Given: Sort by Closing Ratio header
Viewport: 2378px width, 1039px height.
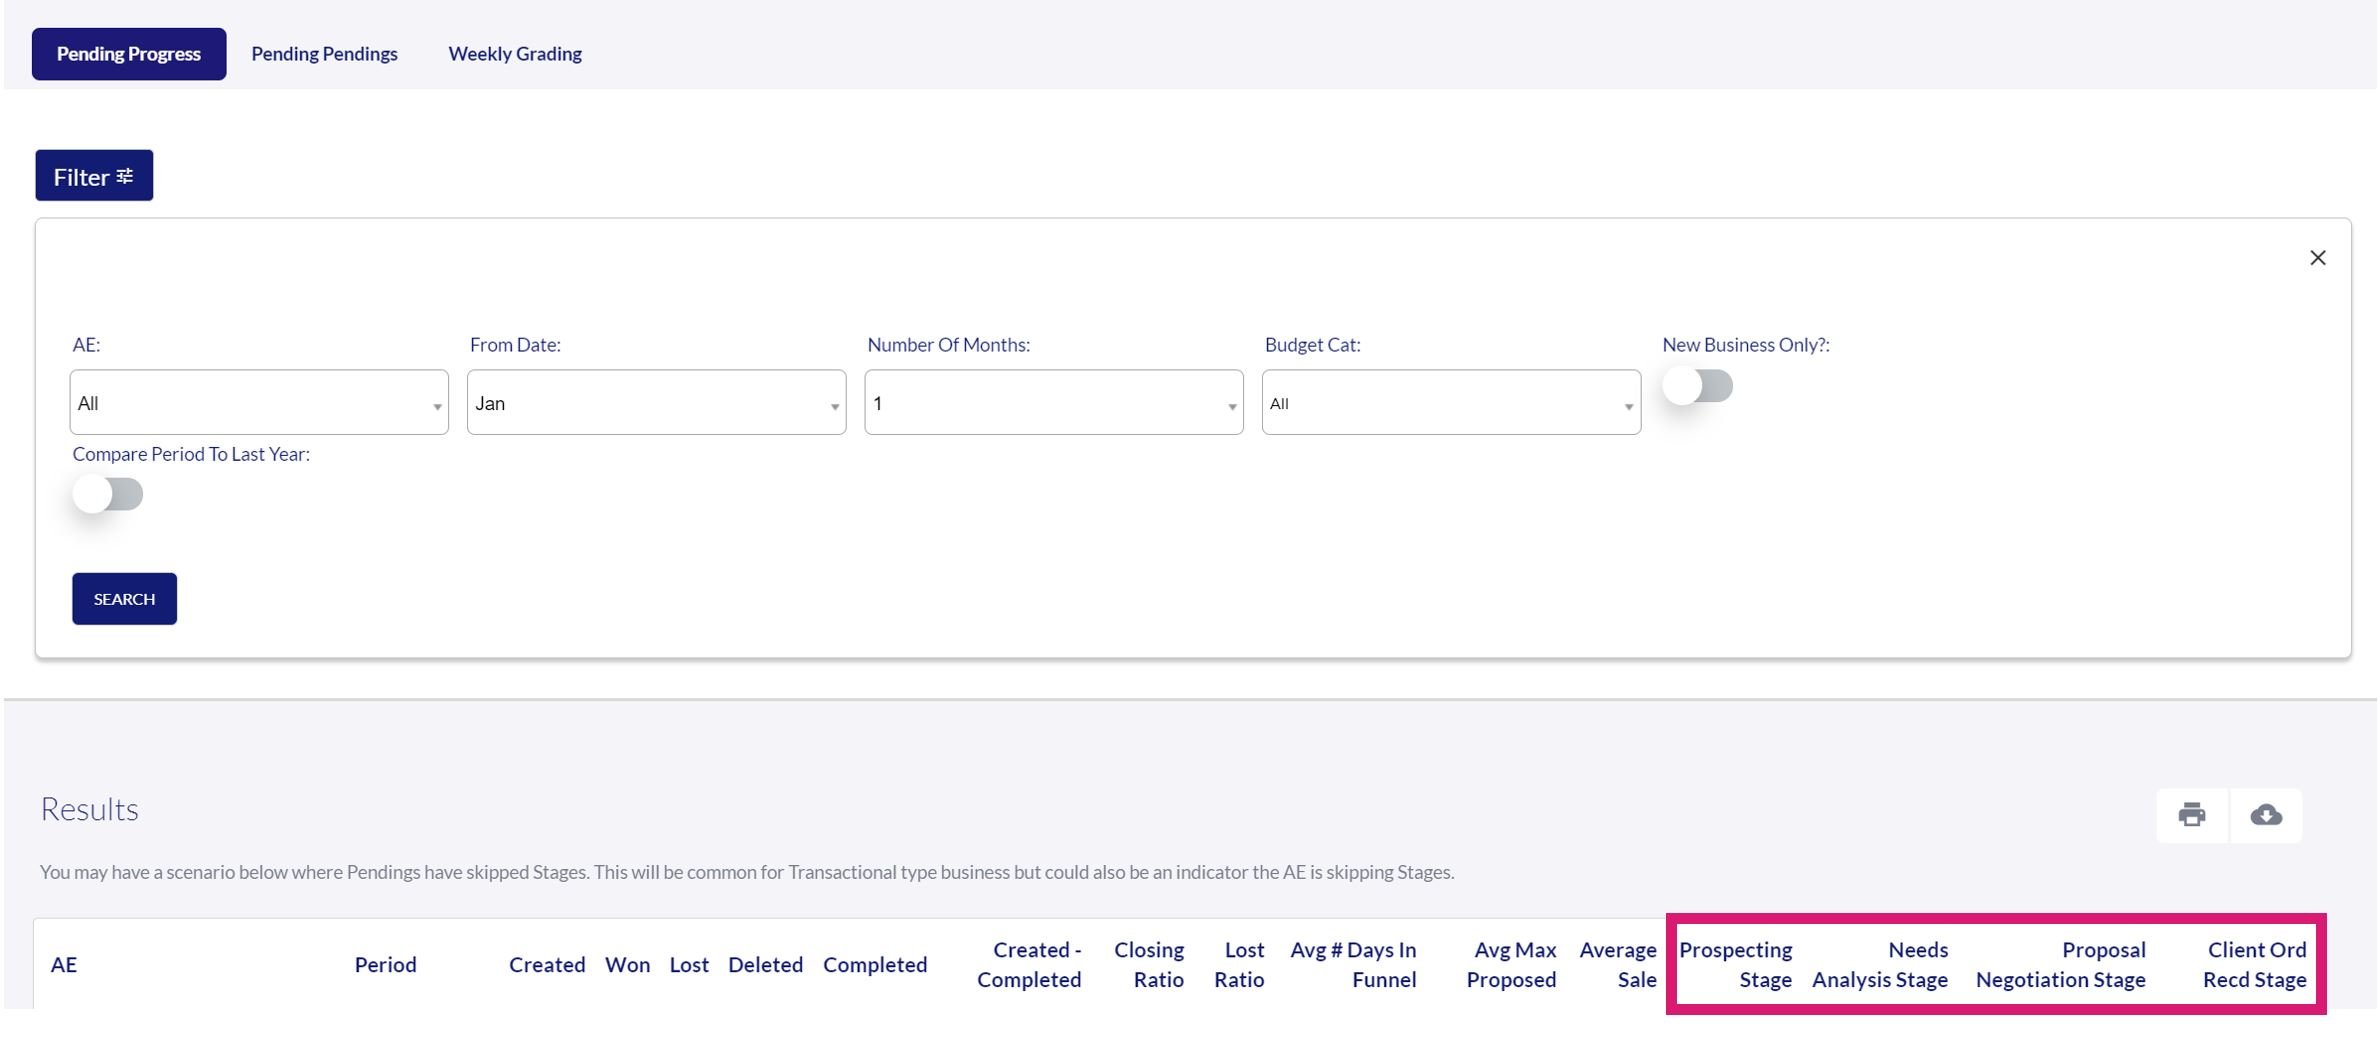Looking at the screenshot, I should tap(1149, 965).
